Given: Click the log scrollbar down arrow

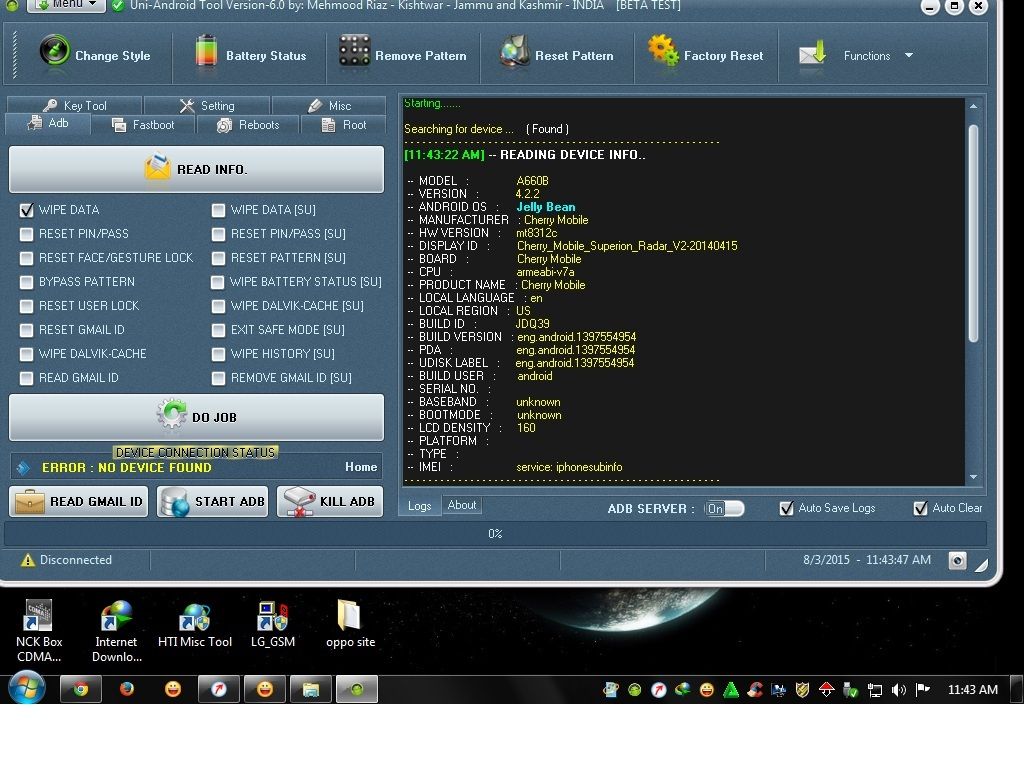Looking at the screenshot, I should coord(973,477).
